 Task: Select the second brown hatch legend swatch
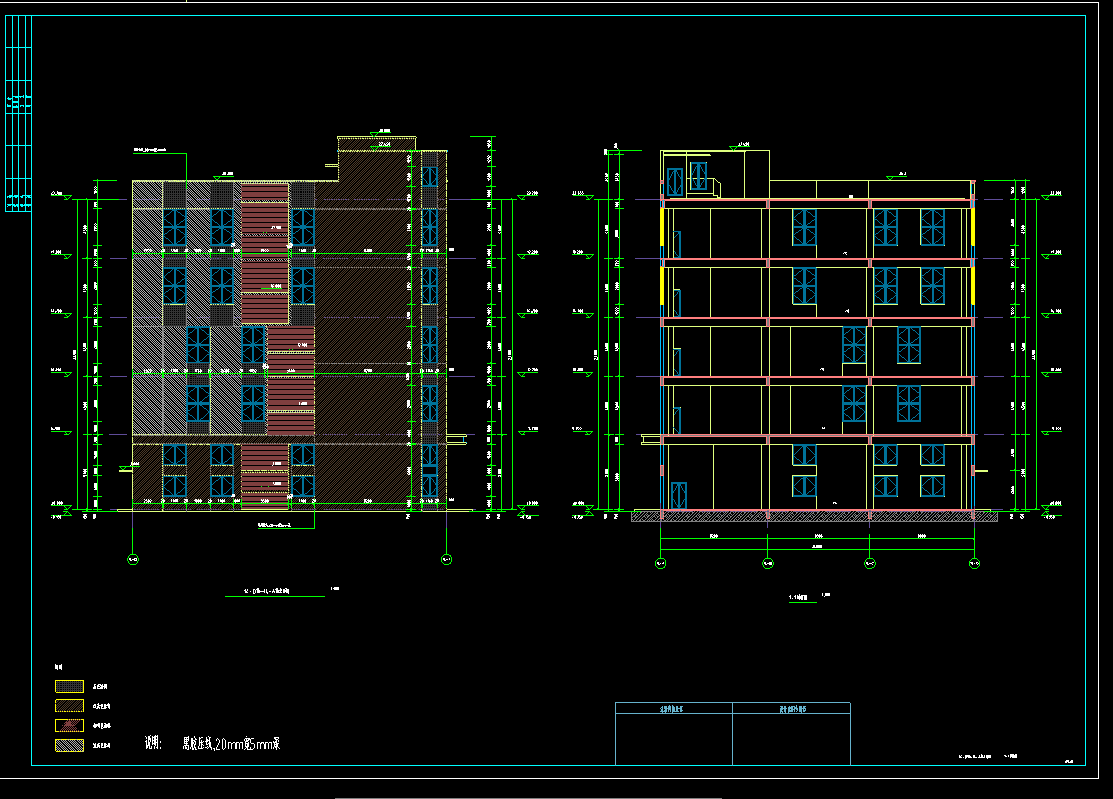click(68, 706)
